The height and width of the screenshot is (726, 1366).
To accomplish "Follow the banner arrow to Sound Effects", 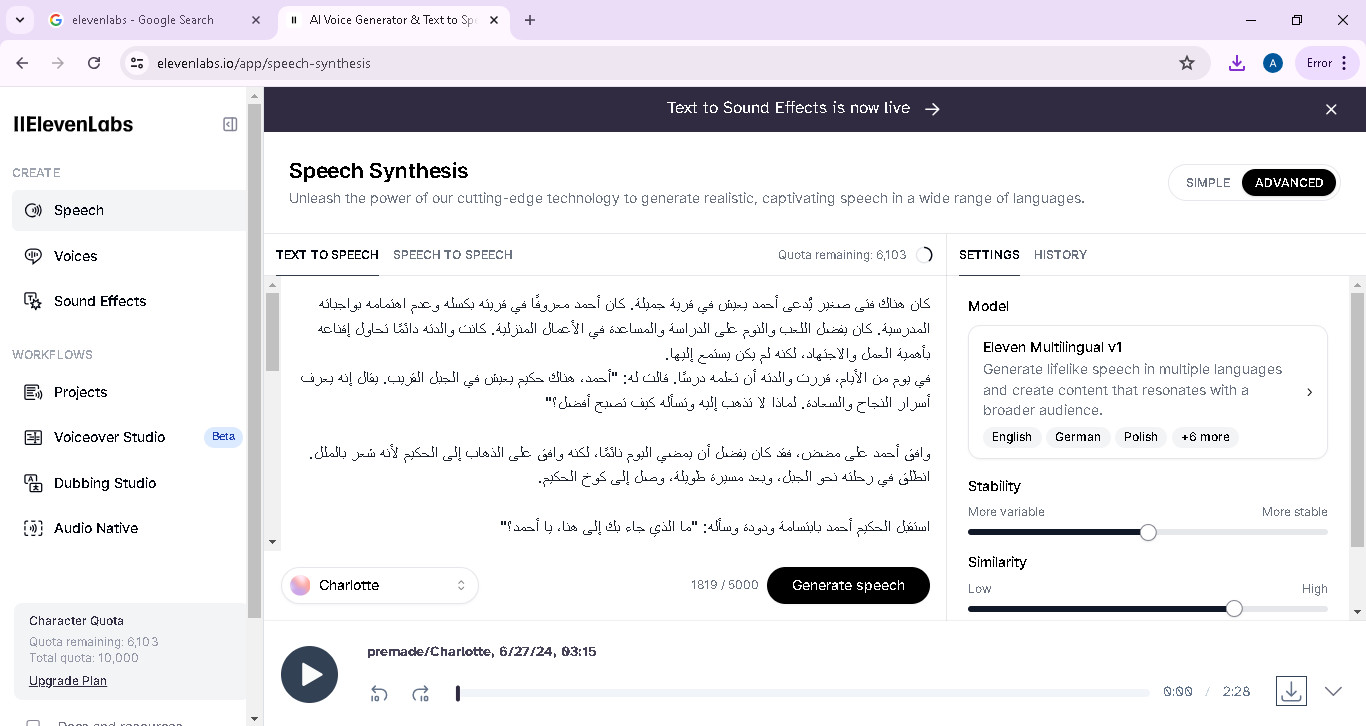I will tap(932, 109).
